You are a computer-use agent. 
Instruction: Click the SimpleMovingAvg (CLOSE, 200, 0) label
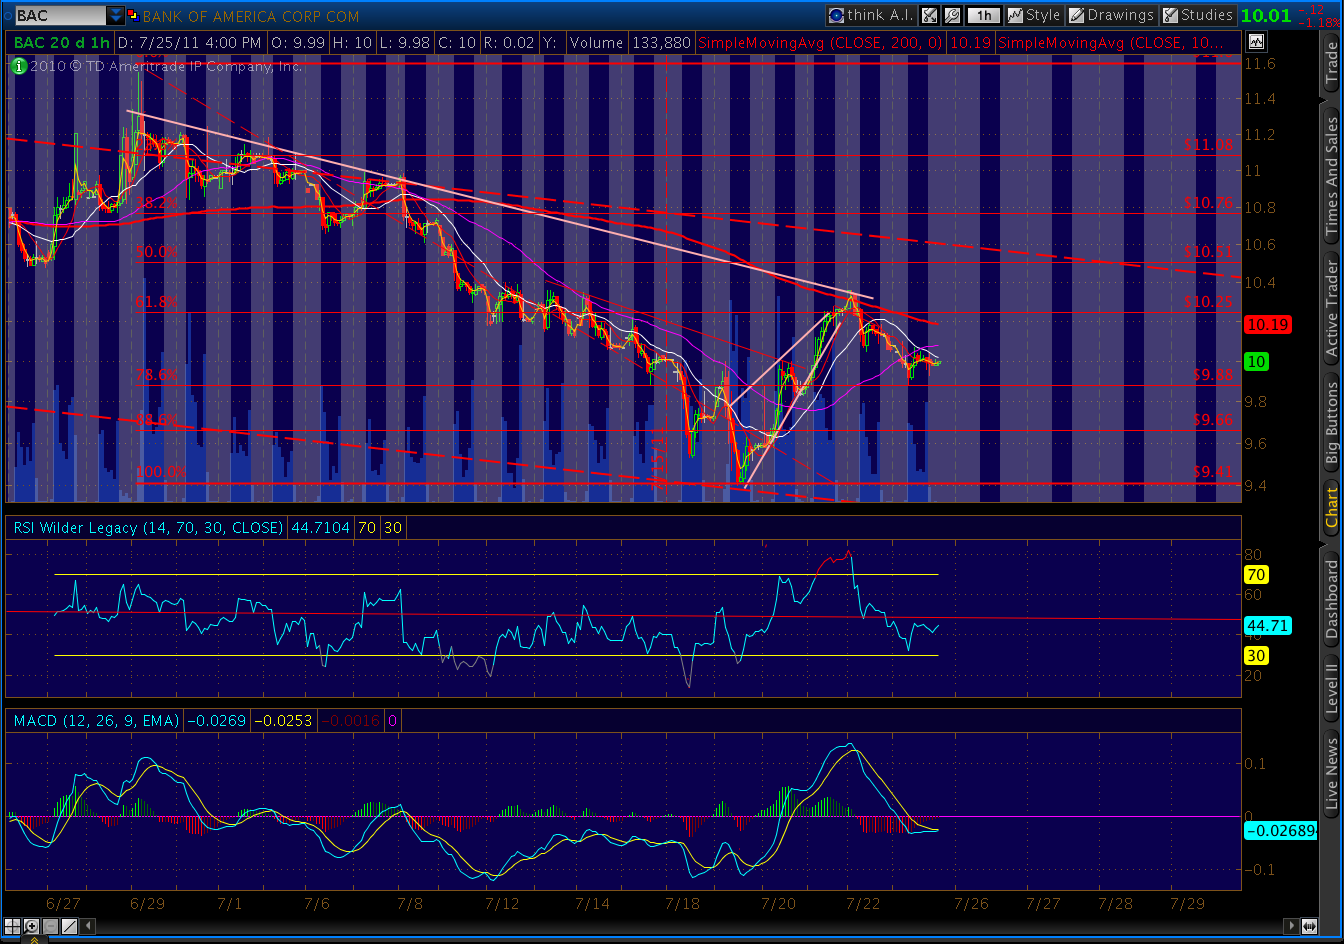[x=818, y=43]
